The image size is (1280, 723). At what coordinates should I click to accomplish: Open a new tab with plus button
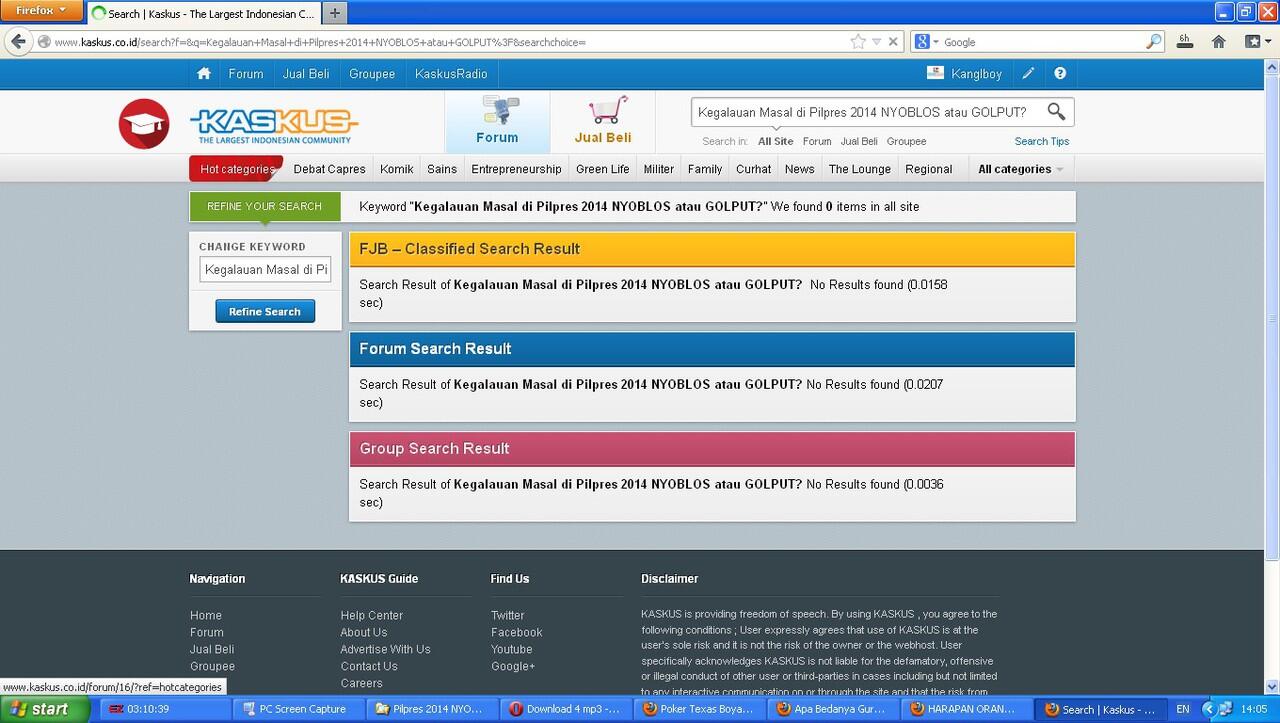point(335,13)
